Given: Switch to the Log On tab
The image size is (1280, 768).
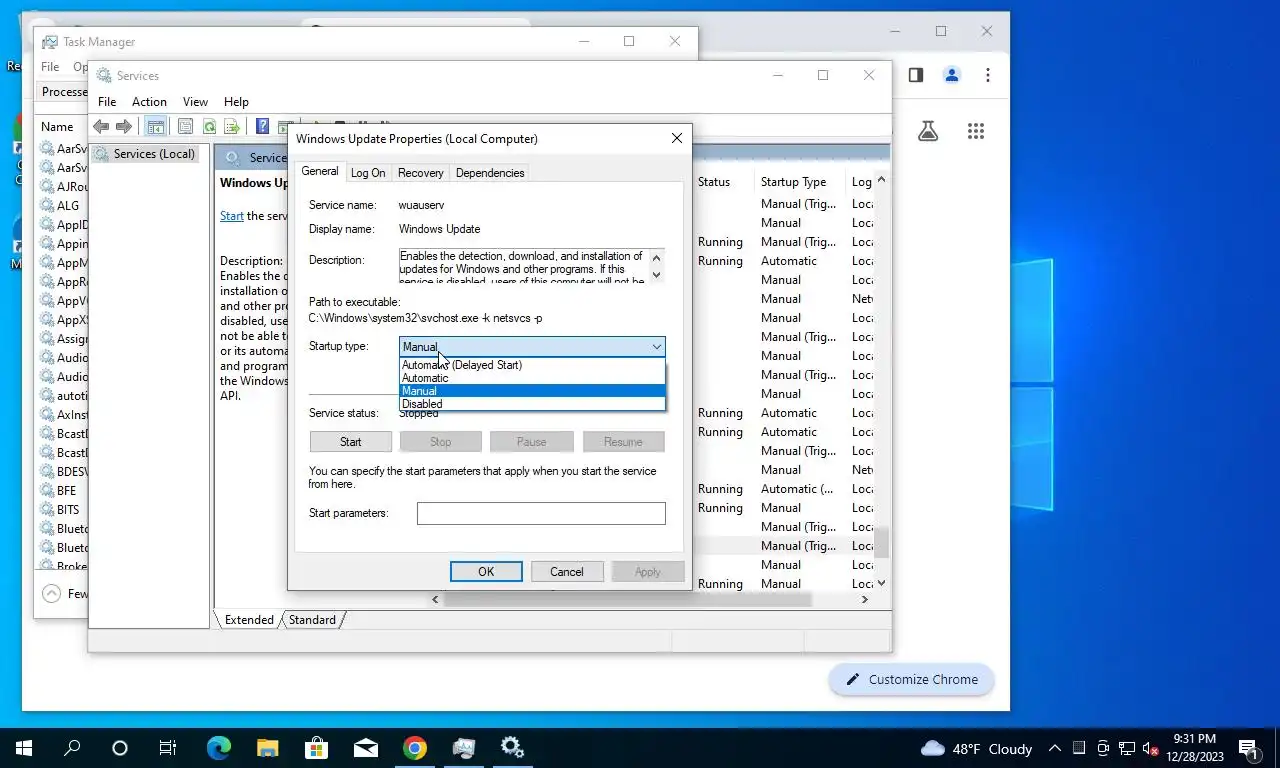Looking at the screenshot, I should 368,173.
